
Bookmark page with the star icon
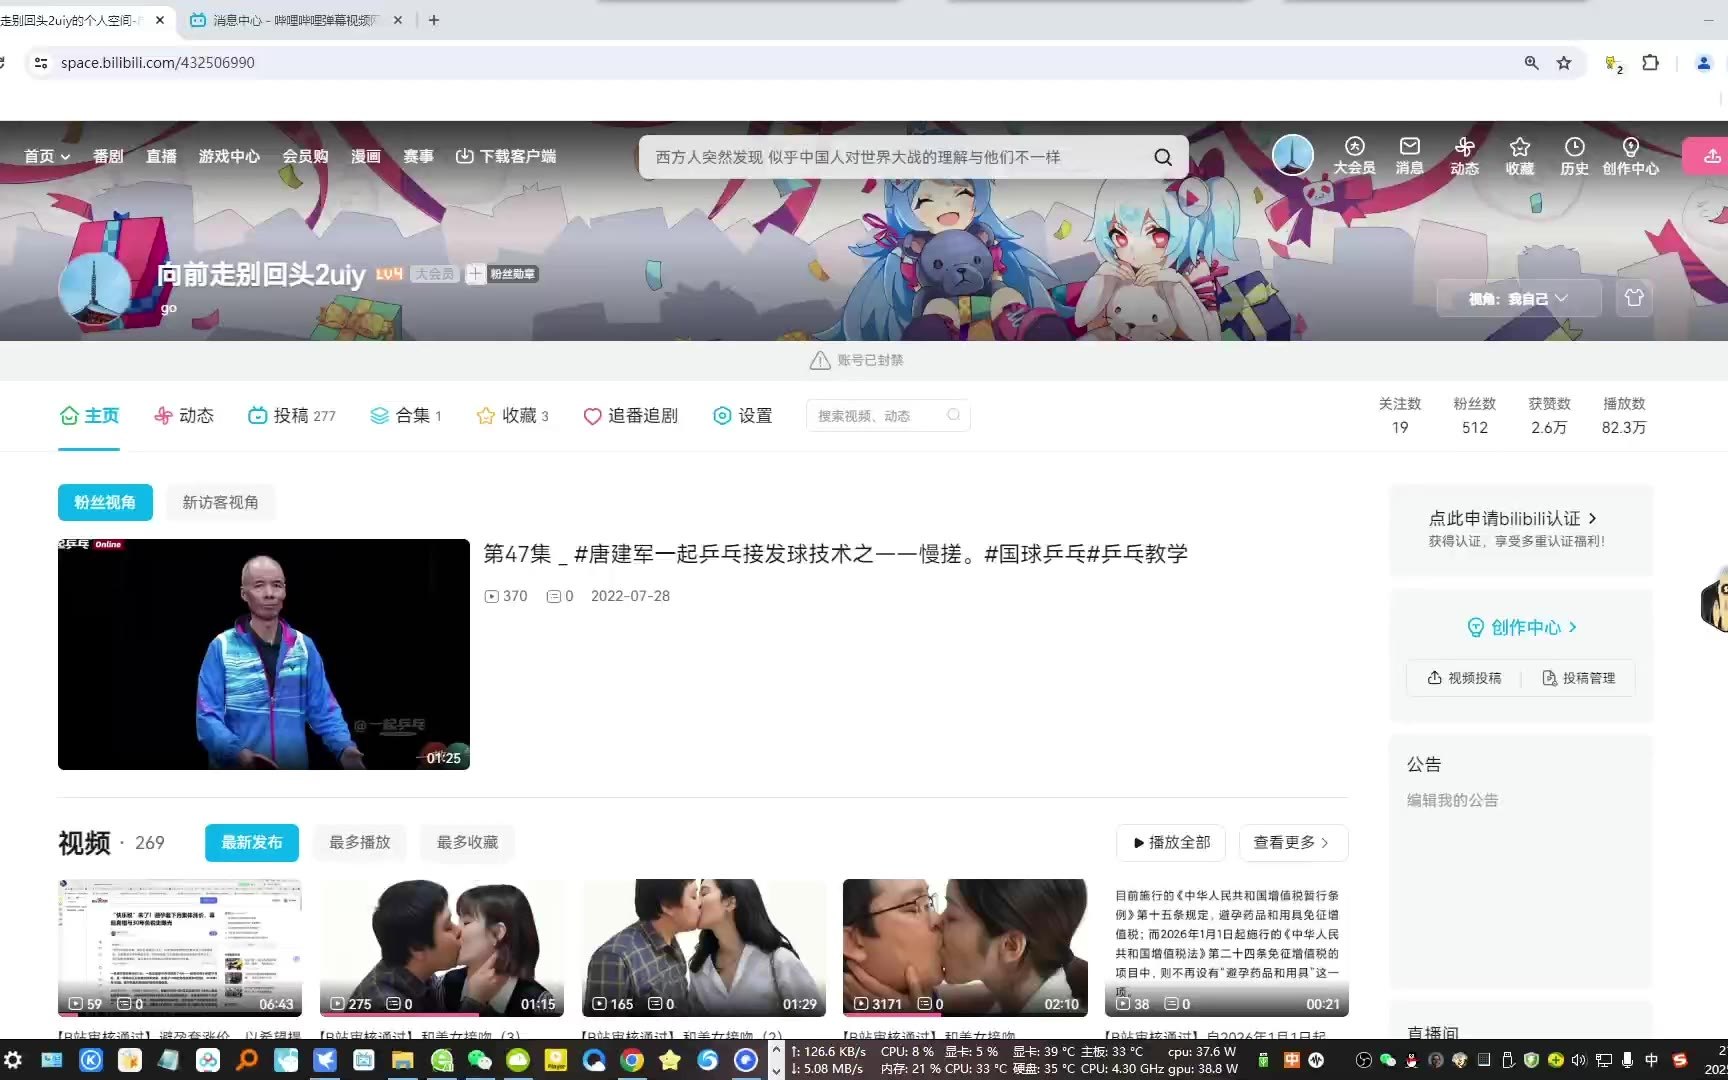coord(1564,63)
